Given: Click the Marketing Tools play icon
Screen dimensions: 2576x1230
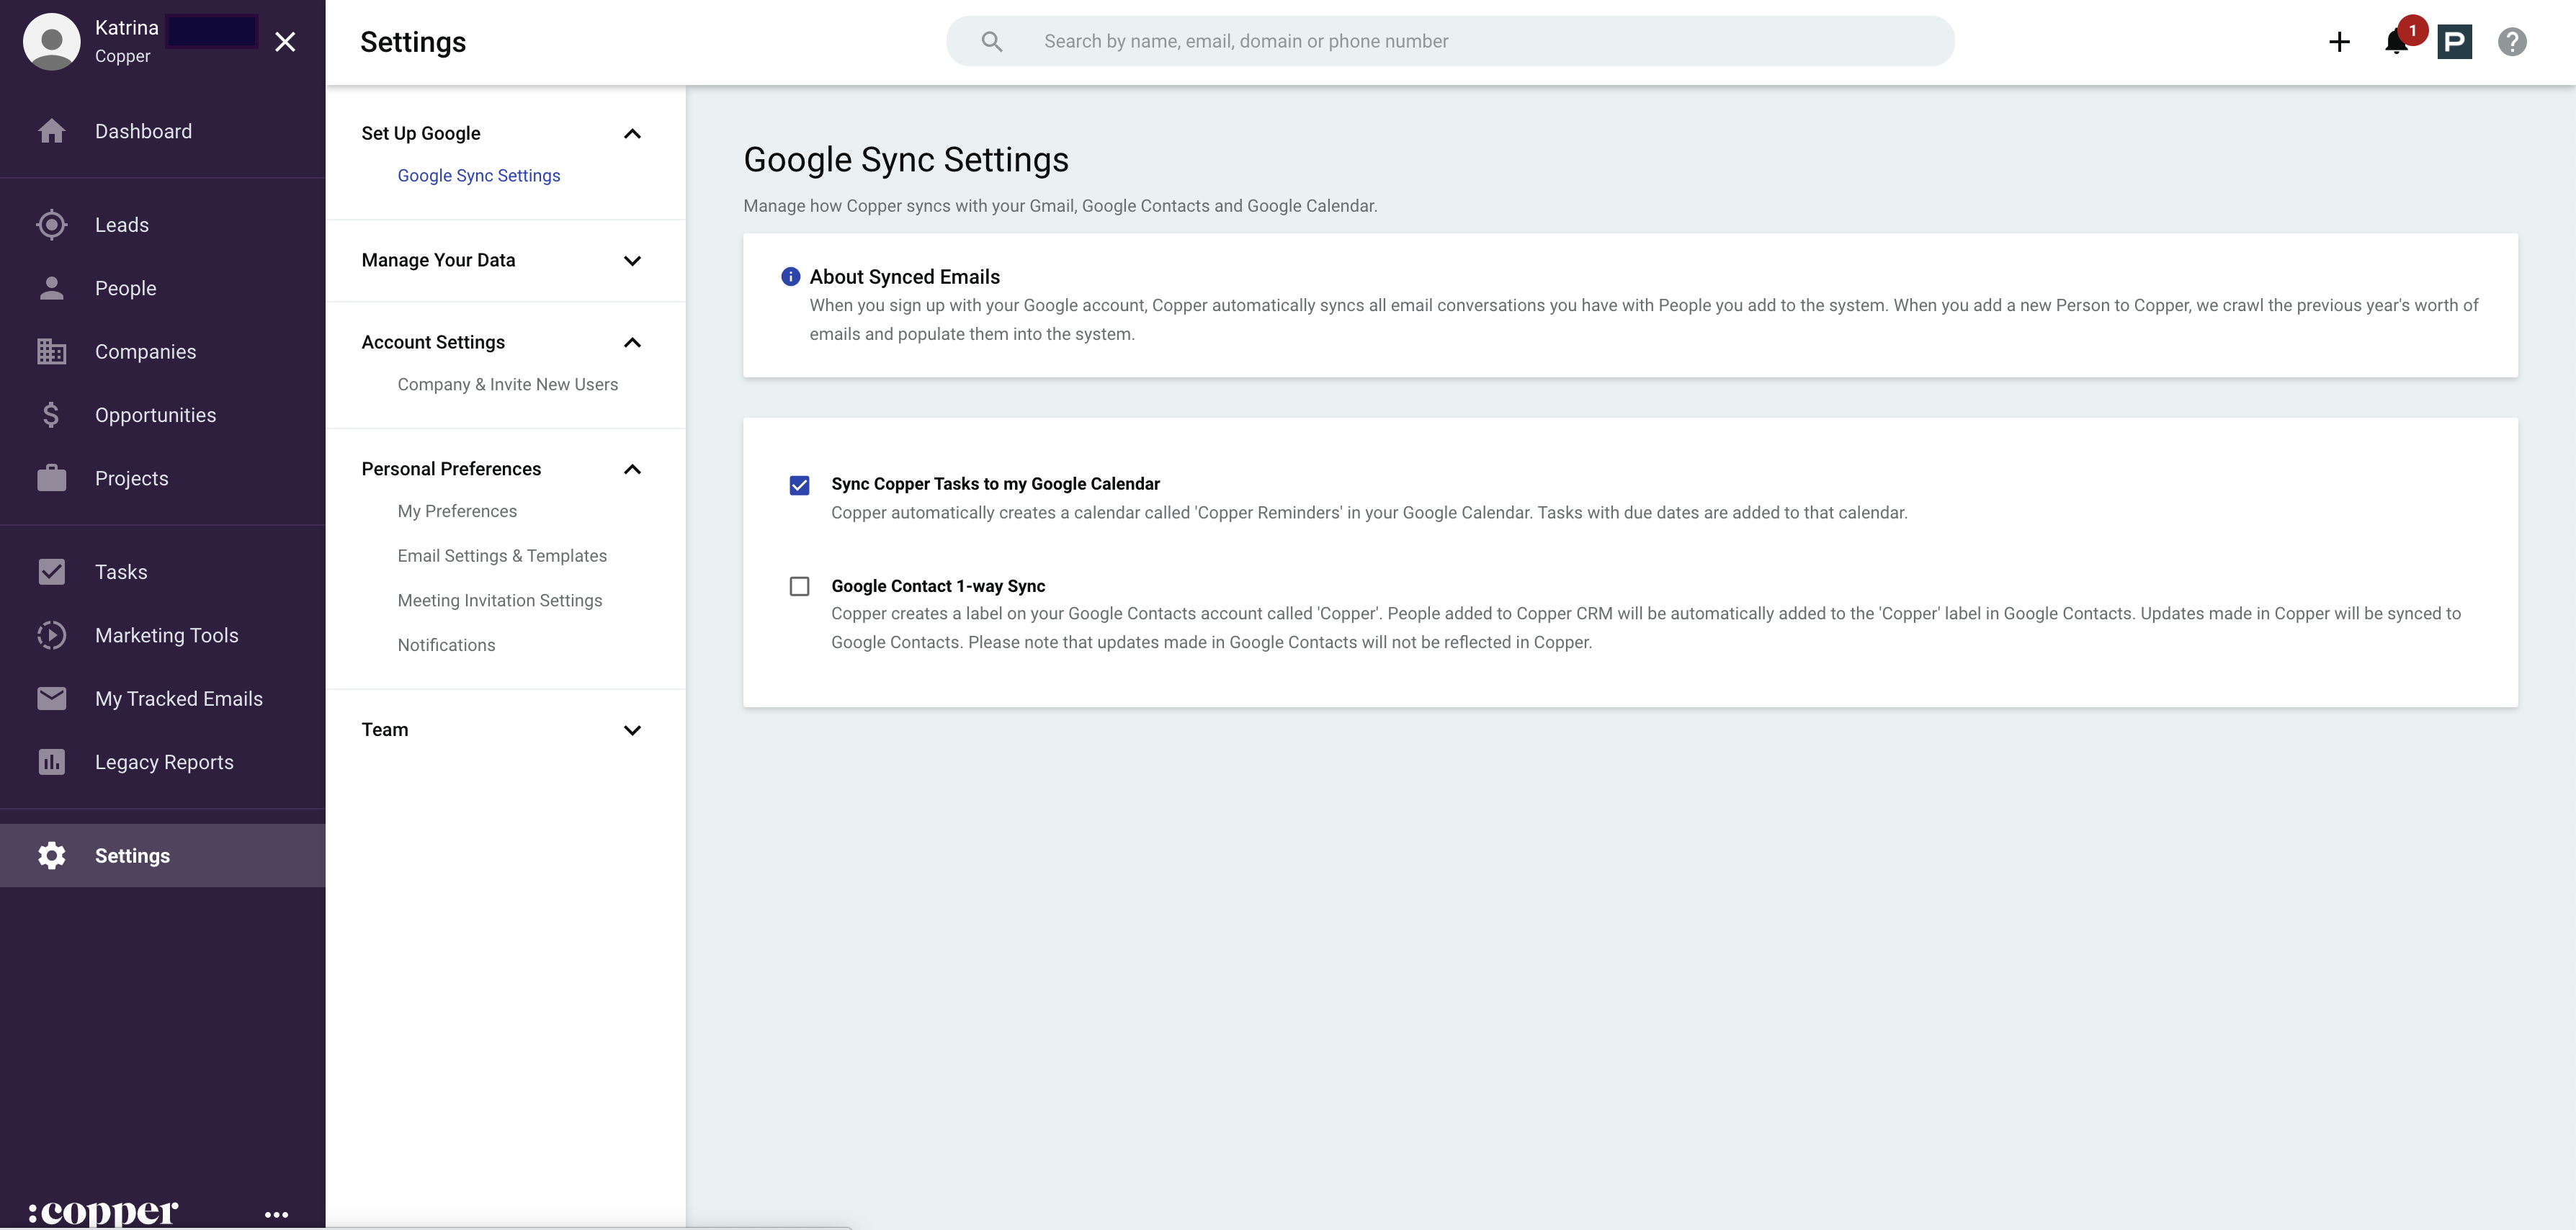Looking at the screenshot, I should click(x=51, y=635).
